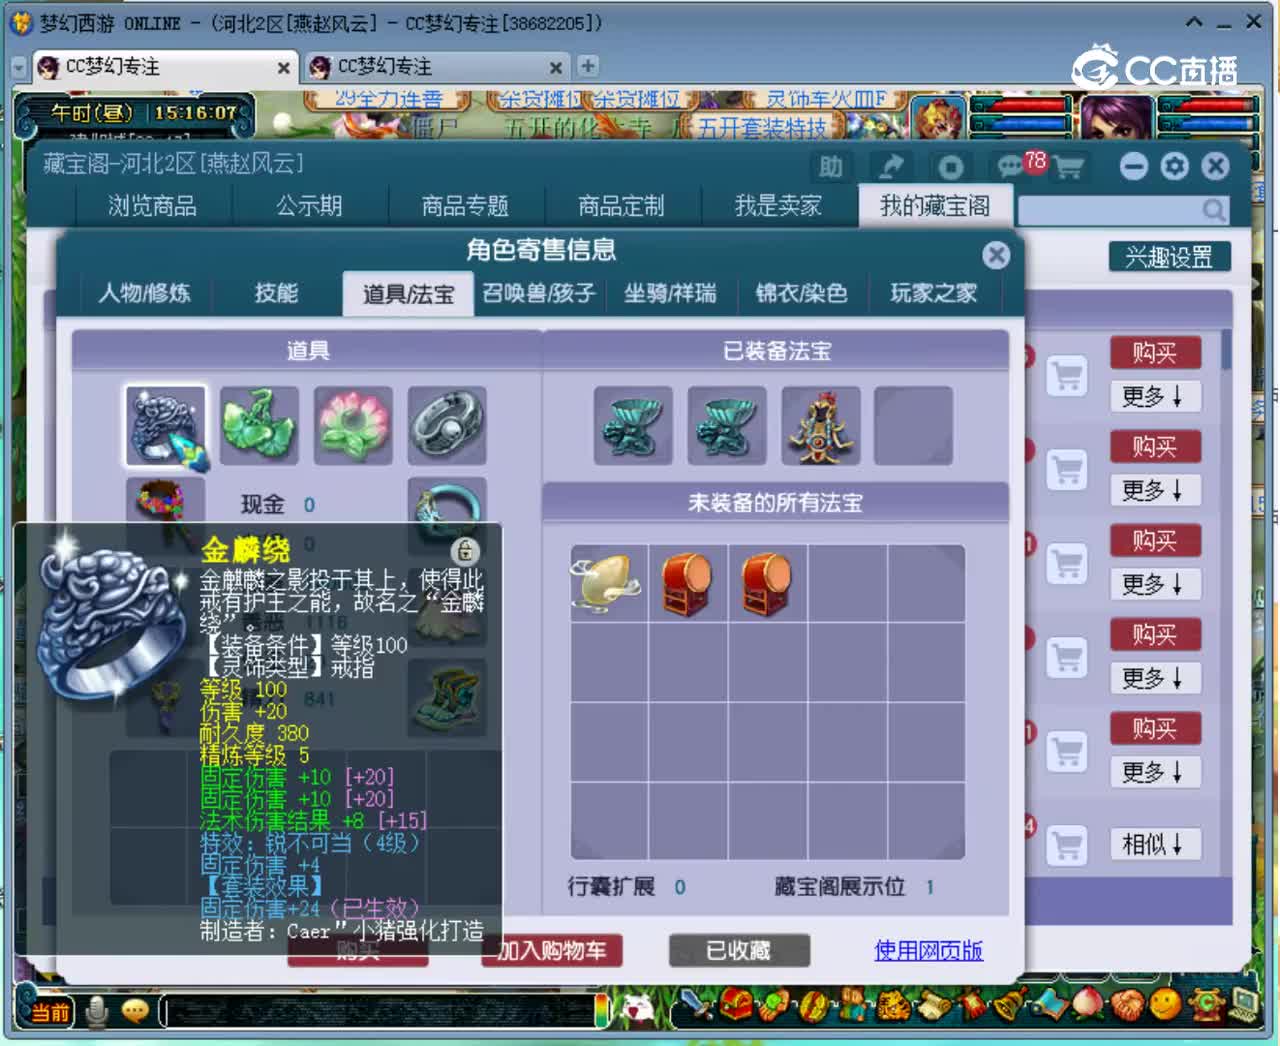Click first red 购买 button
The height and width of the screenshot is (1046, 1280).
pyautogui.click(x=1155, y=354)
